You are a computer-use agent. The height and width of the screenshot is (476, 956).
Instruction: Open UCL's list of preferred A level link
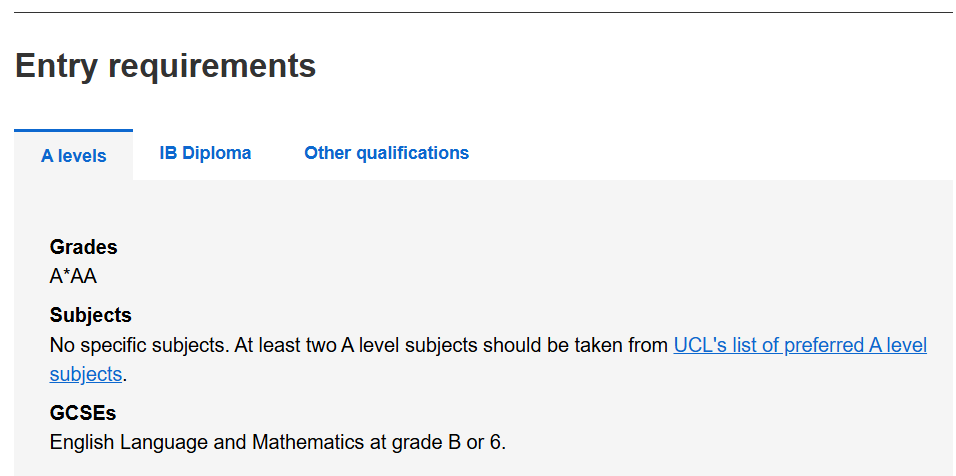[x=800, y=345]
